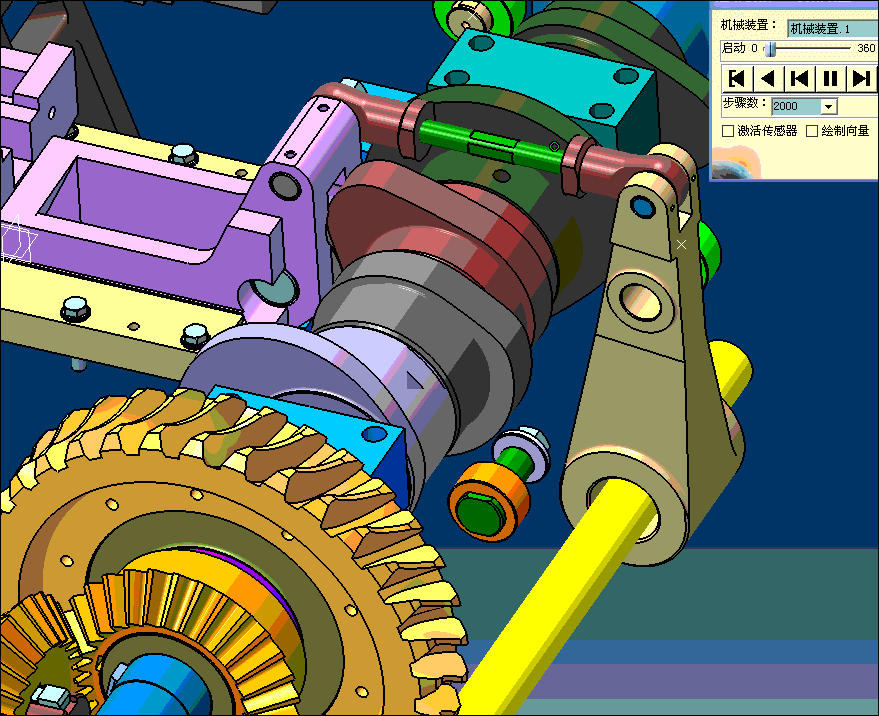Step the simulation one step forward
Viewport: 879px width, 716px height.
tap(861, 78)
